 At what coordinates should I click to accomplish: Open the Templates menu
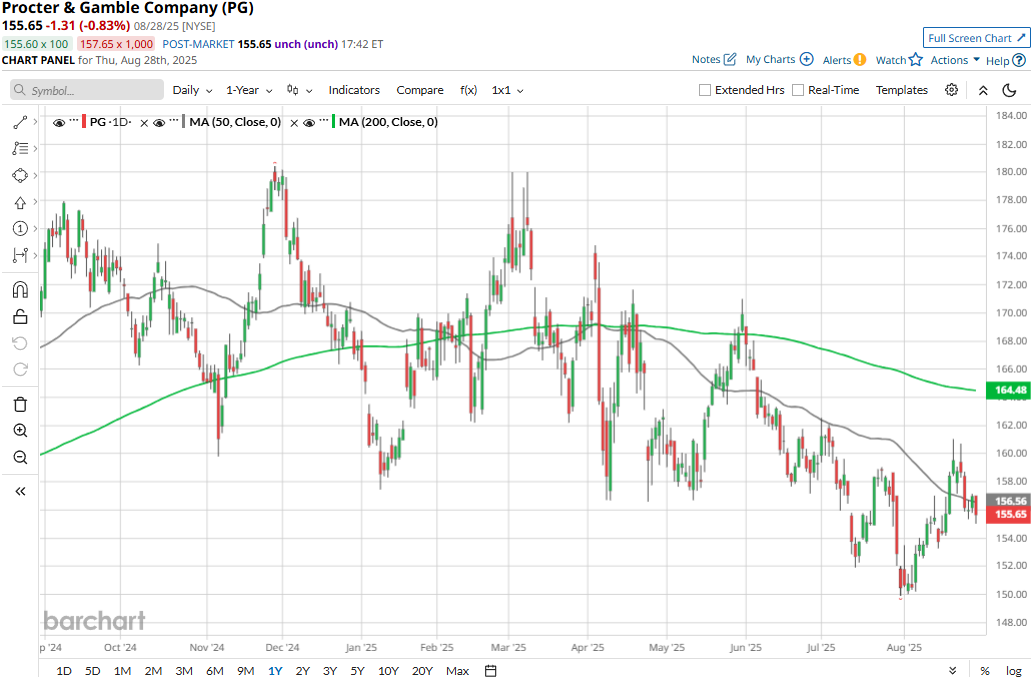(x=902, y=90)
